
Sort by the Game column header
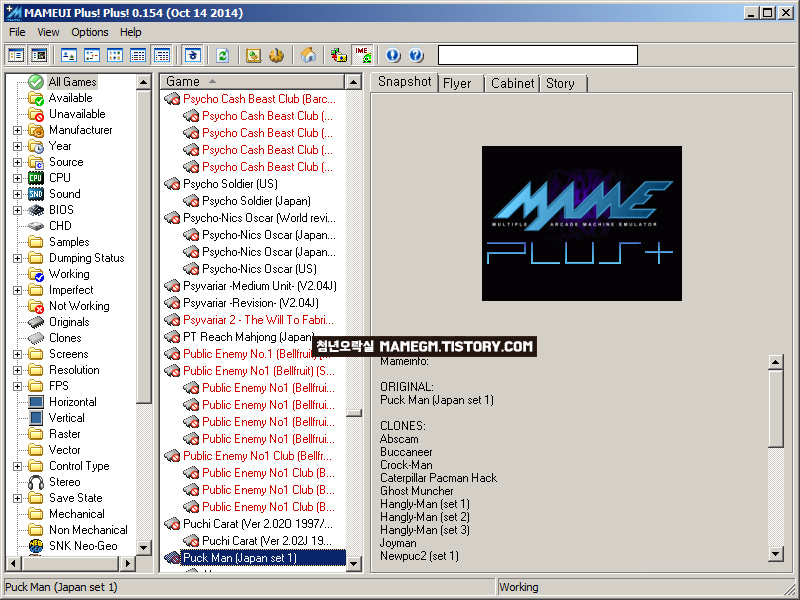point(253,82)
